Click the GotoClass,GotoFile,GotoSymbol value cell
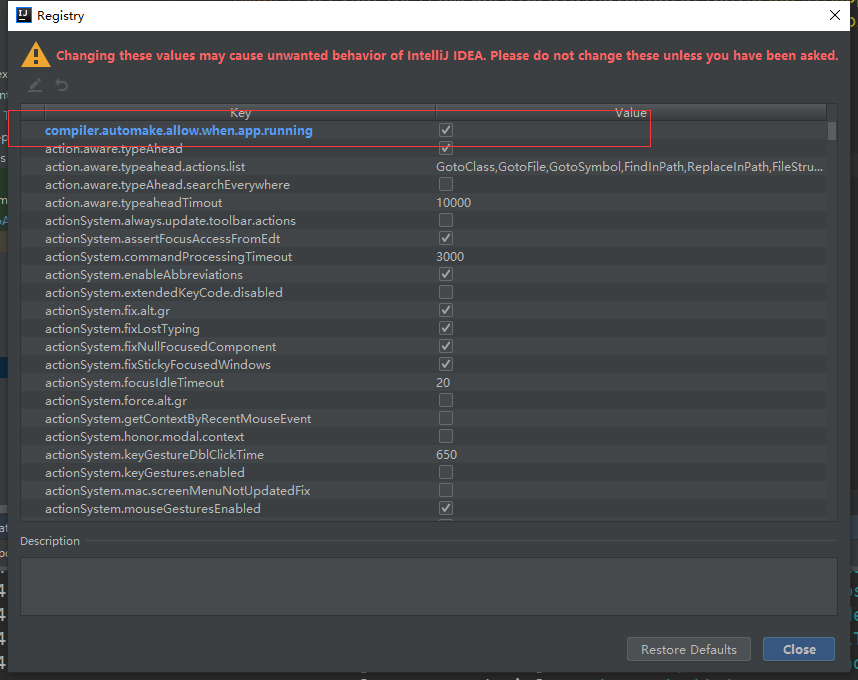Screen dimensions: 858x680 point(629,167)
